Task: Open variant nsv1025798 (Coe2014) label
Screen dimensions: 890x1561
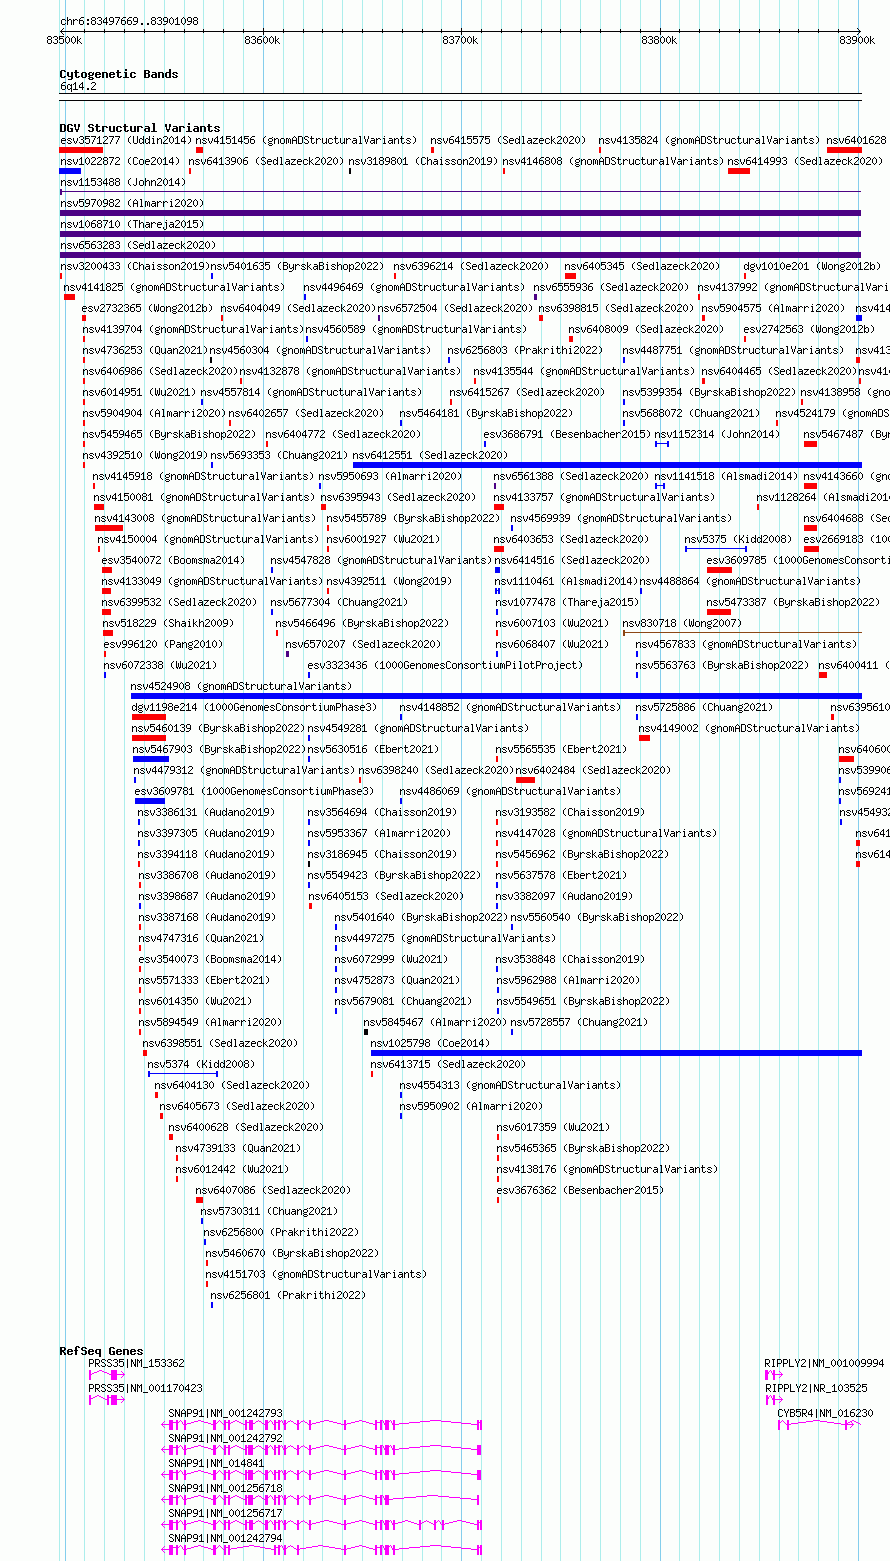Action: [x=430, y=1043]
